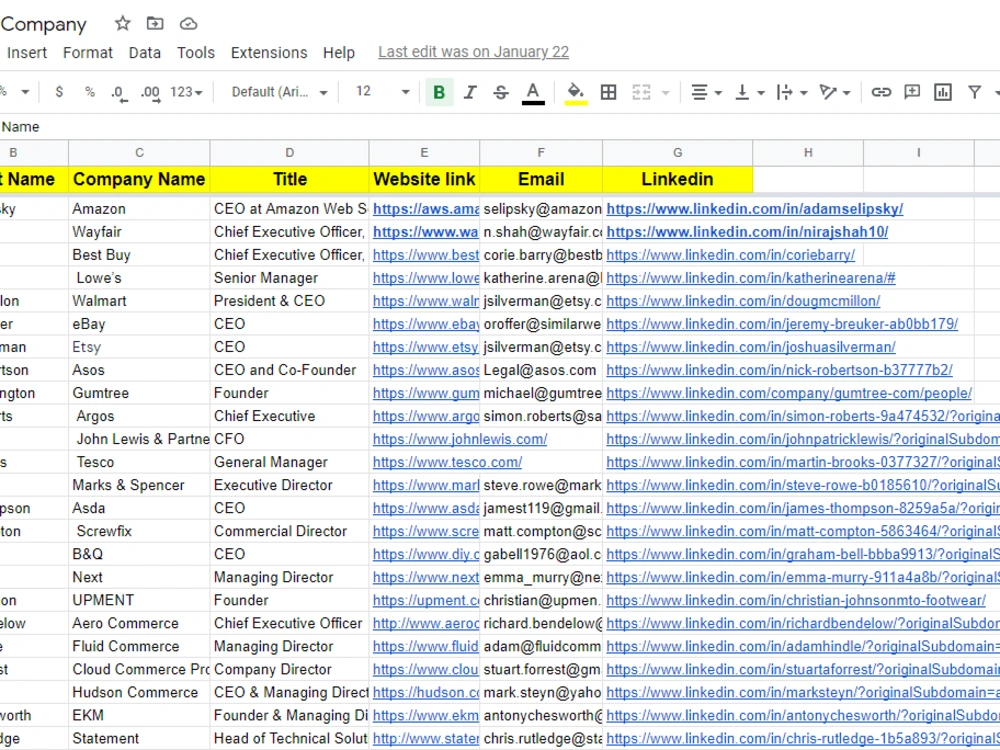Image resolution: width=1000 pixels, height=750 pixels.
Task: Click merge cells icon
Action: click(x=641, y=92)
